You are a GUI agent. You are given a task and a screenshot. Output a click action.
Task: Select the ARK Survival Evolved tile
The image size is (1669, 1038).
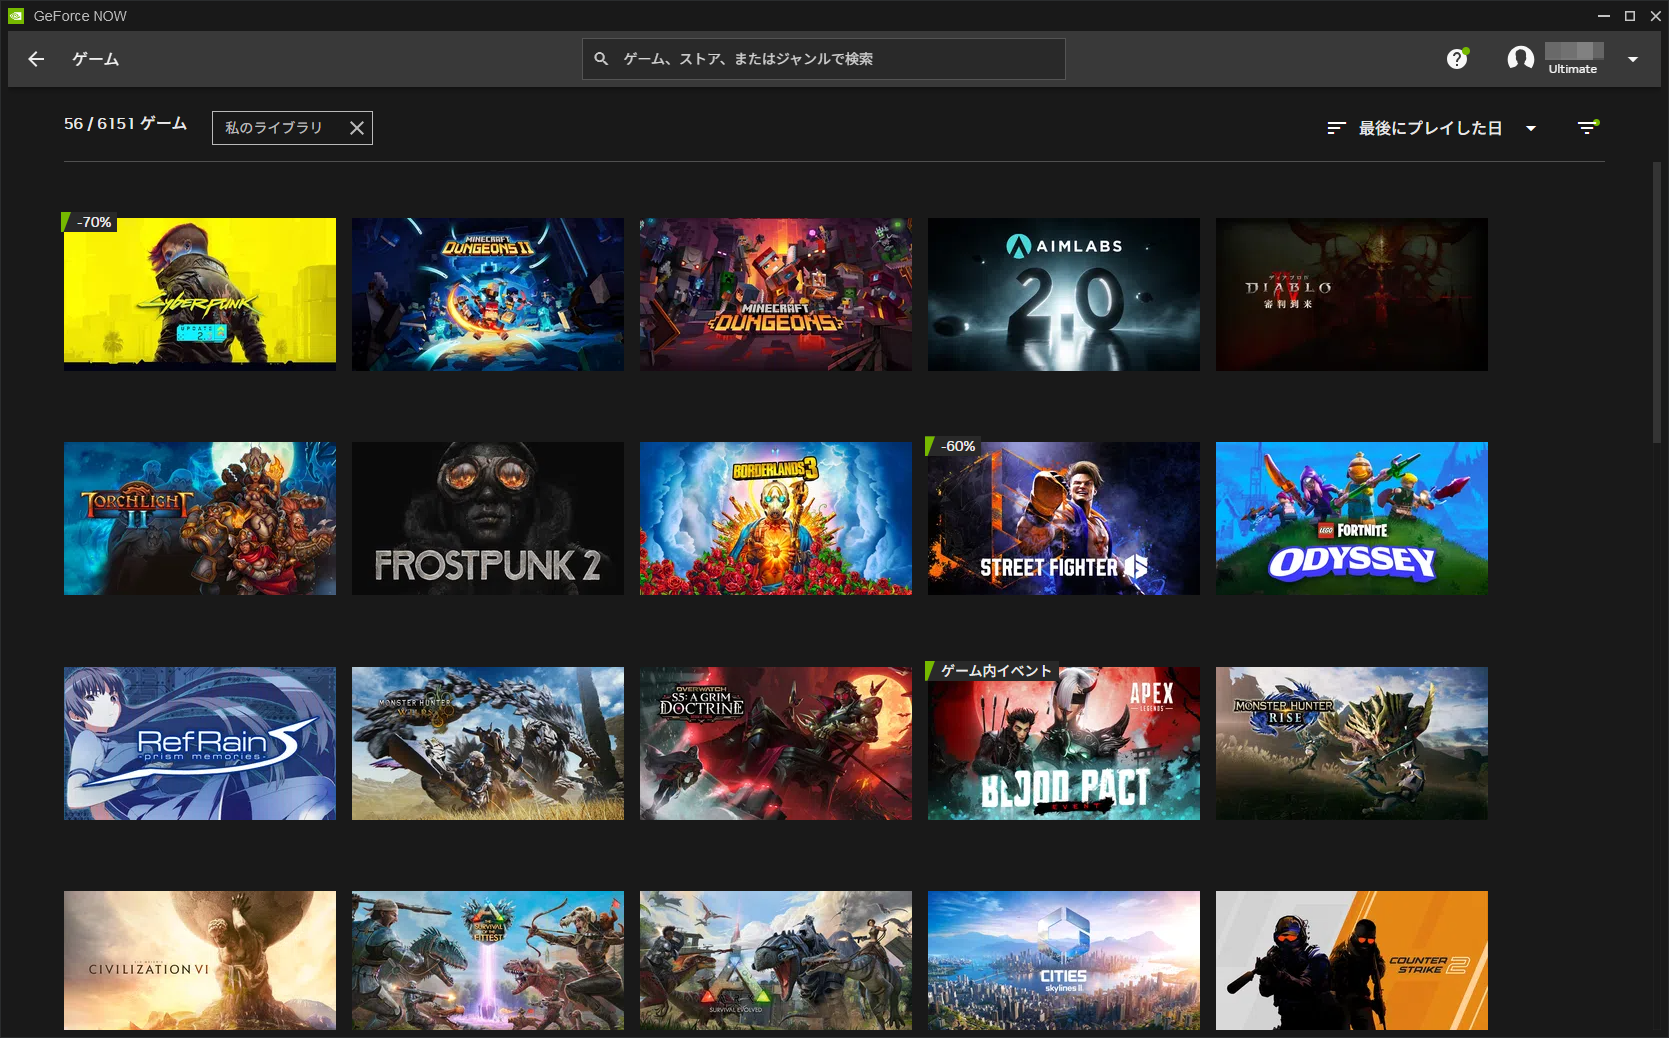point(776,960)
